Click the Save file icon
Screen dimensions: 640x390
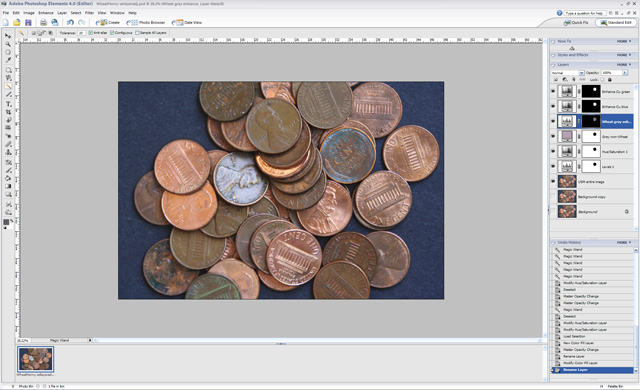coord(28,22)
